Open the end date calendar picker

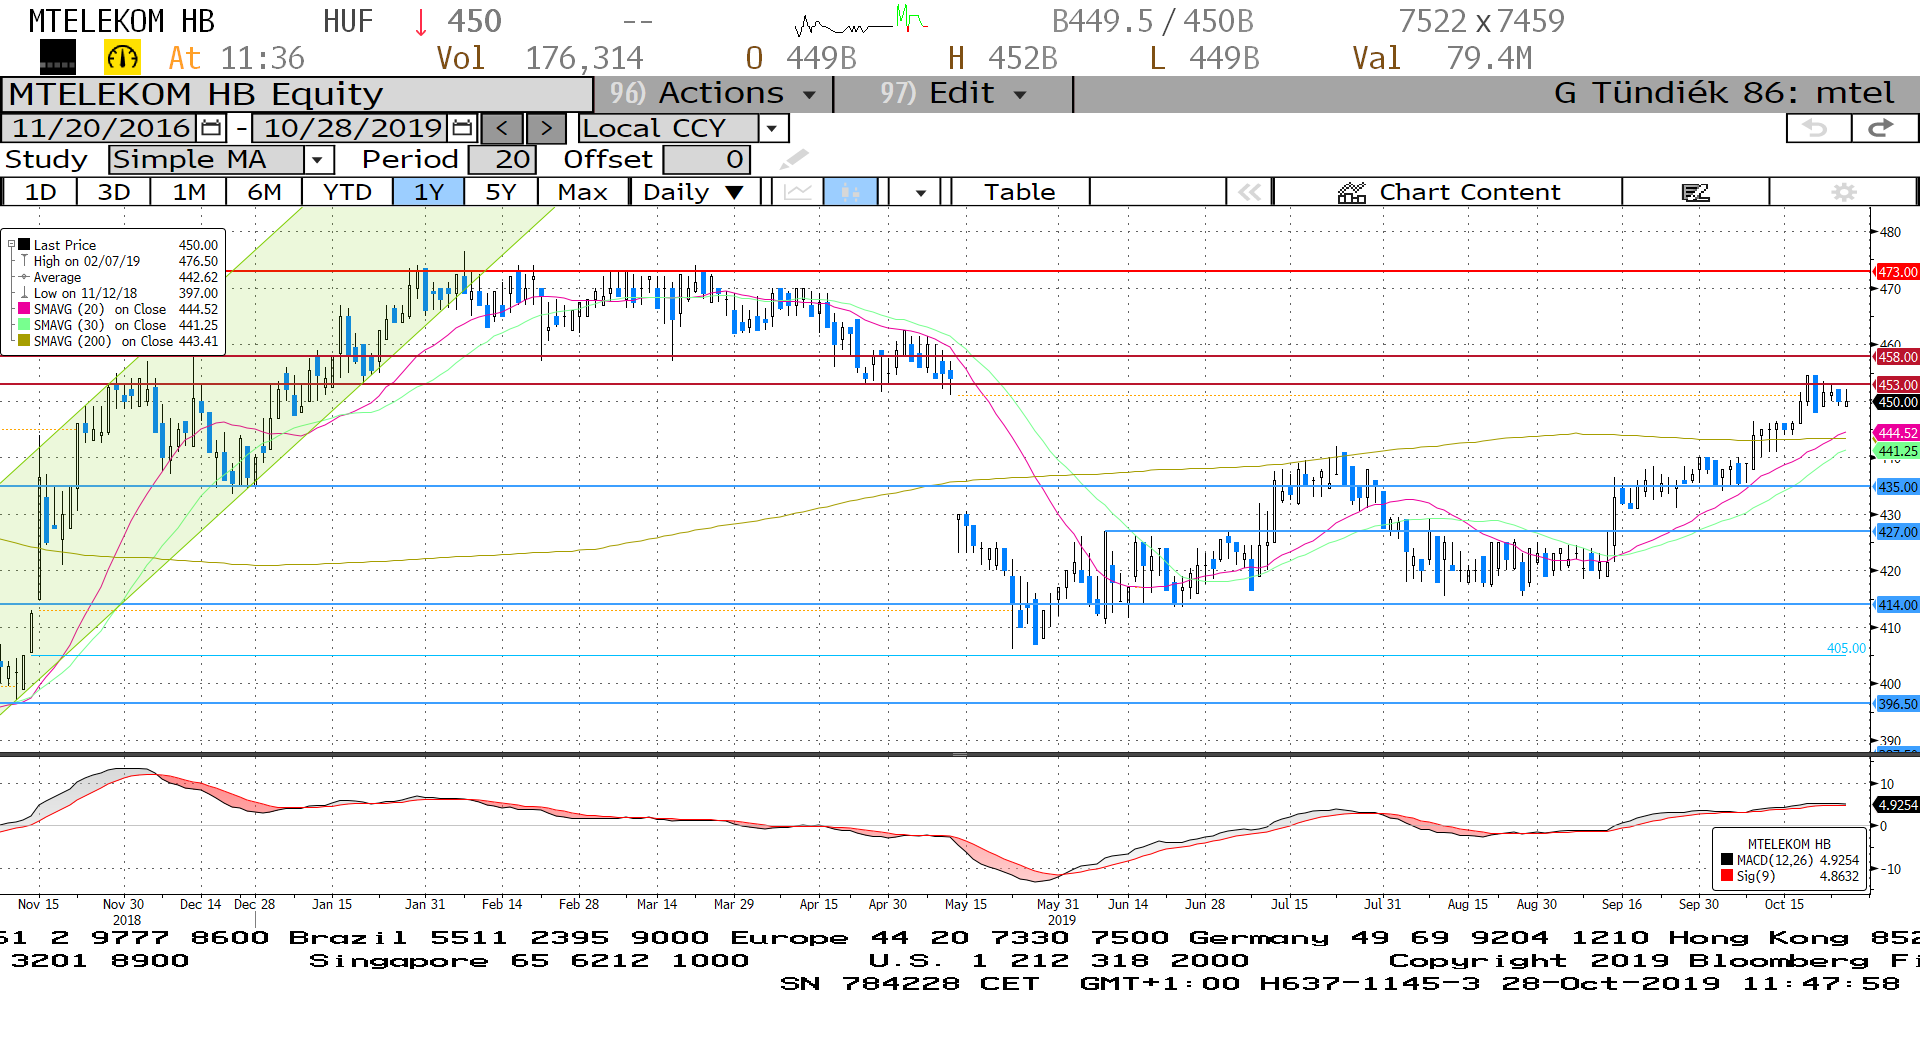click(462, 128)
